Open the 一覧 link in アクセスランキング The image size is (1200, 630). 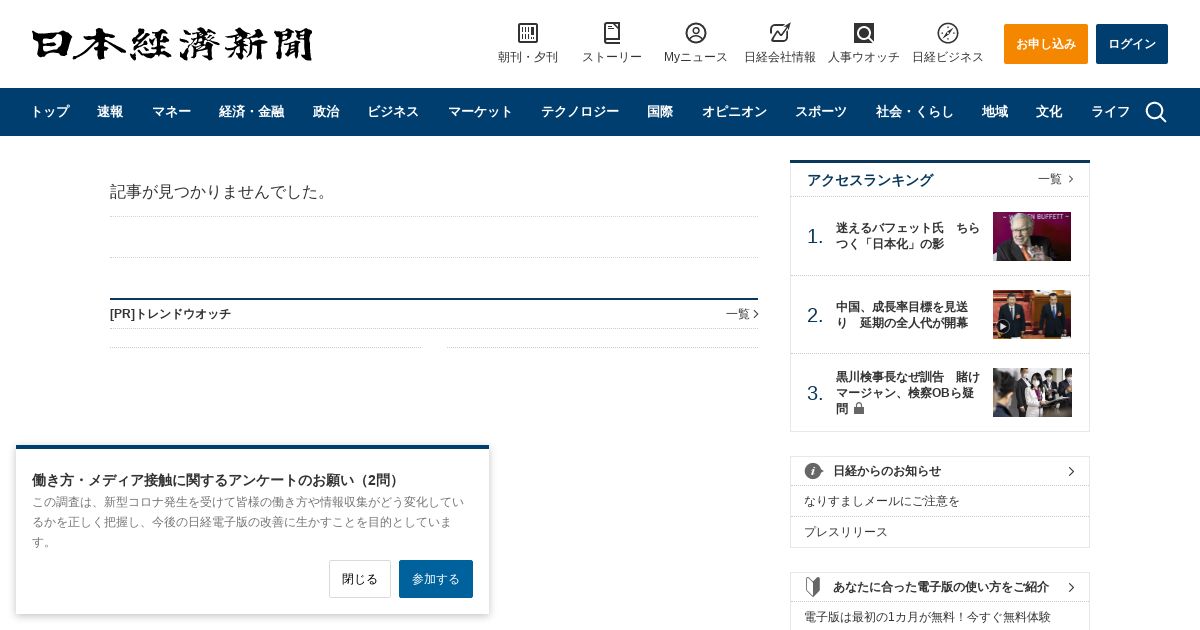pyautogui.click(x=1055, y=179)
